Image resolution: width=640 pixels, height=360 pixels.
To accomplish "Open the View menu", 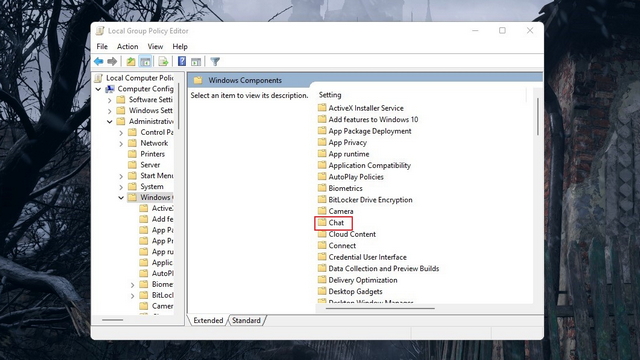I will (x=155, y=47).
